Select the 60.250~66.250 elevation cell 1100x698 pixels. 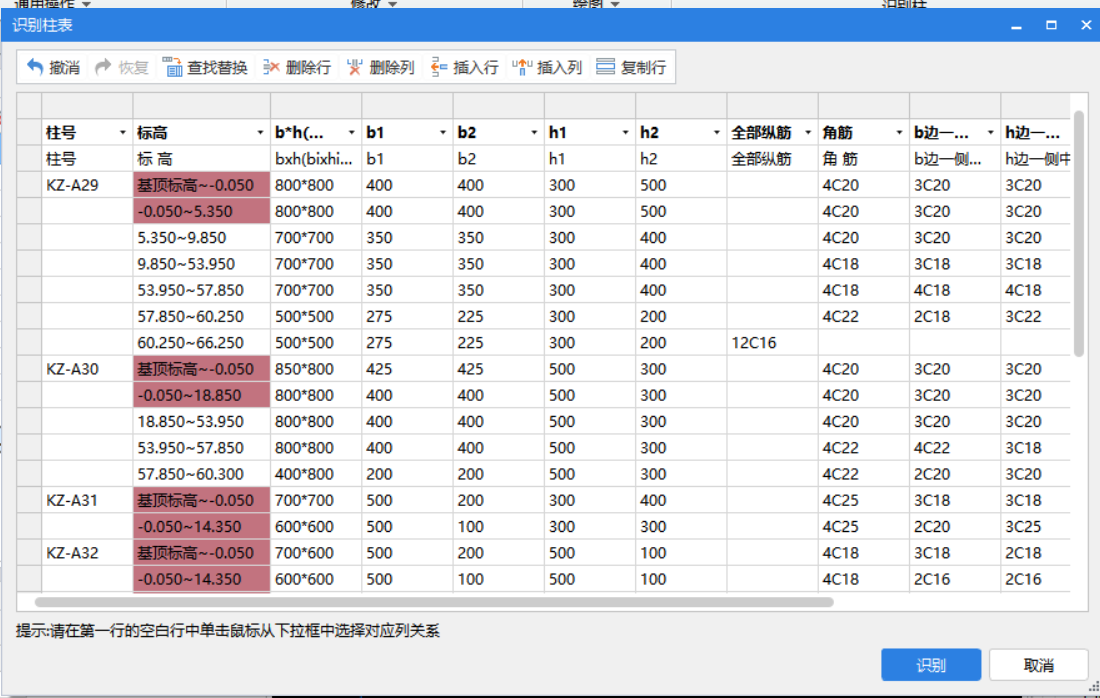(x=201, y=342)
